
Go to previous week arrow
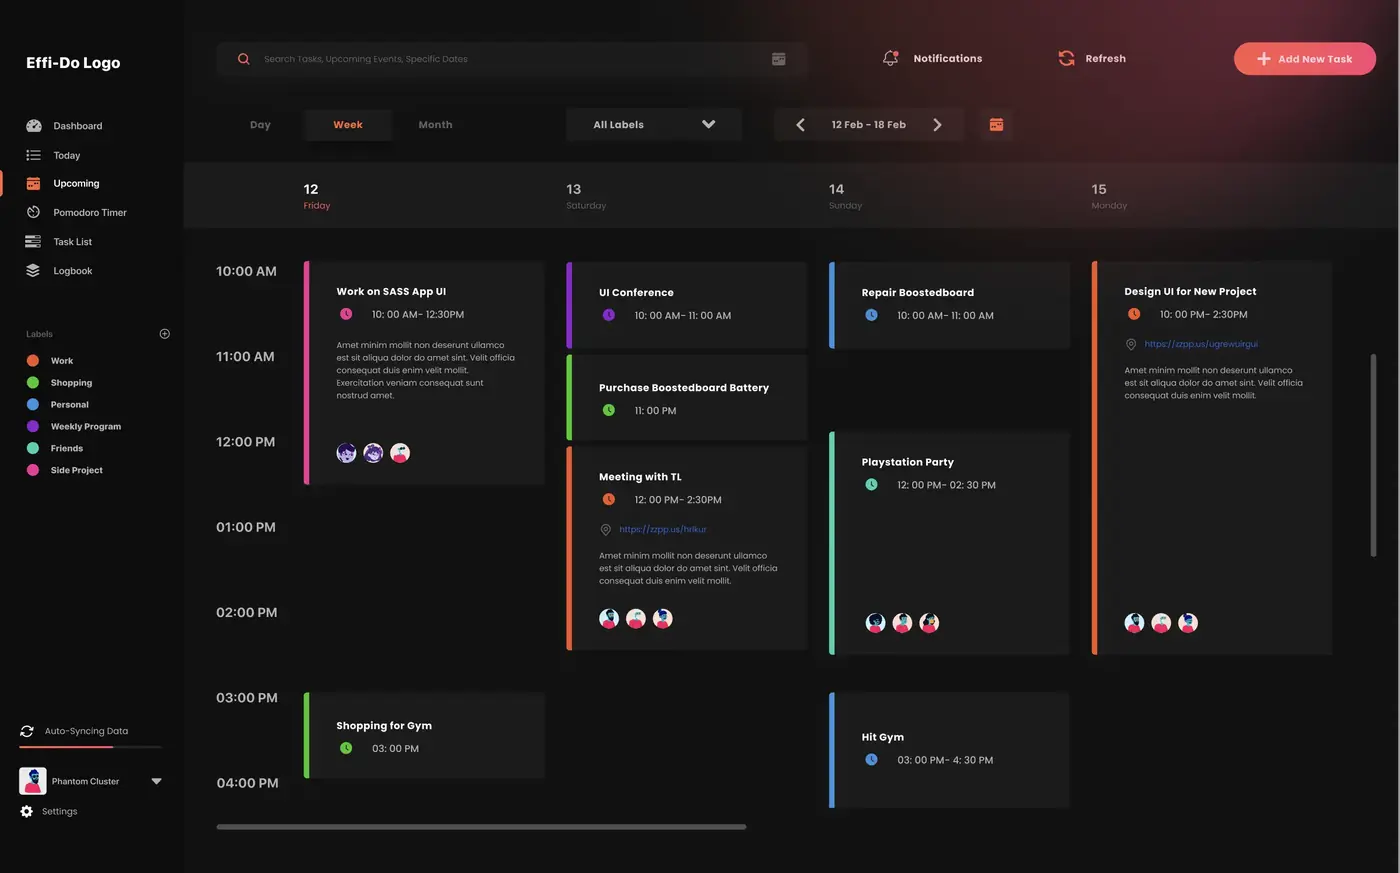[x=800, y=125]
